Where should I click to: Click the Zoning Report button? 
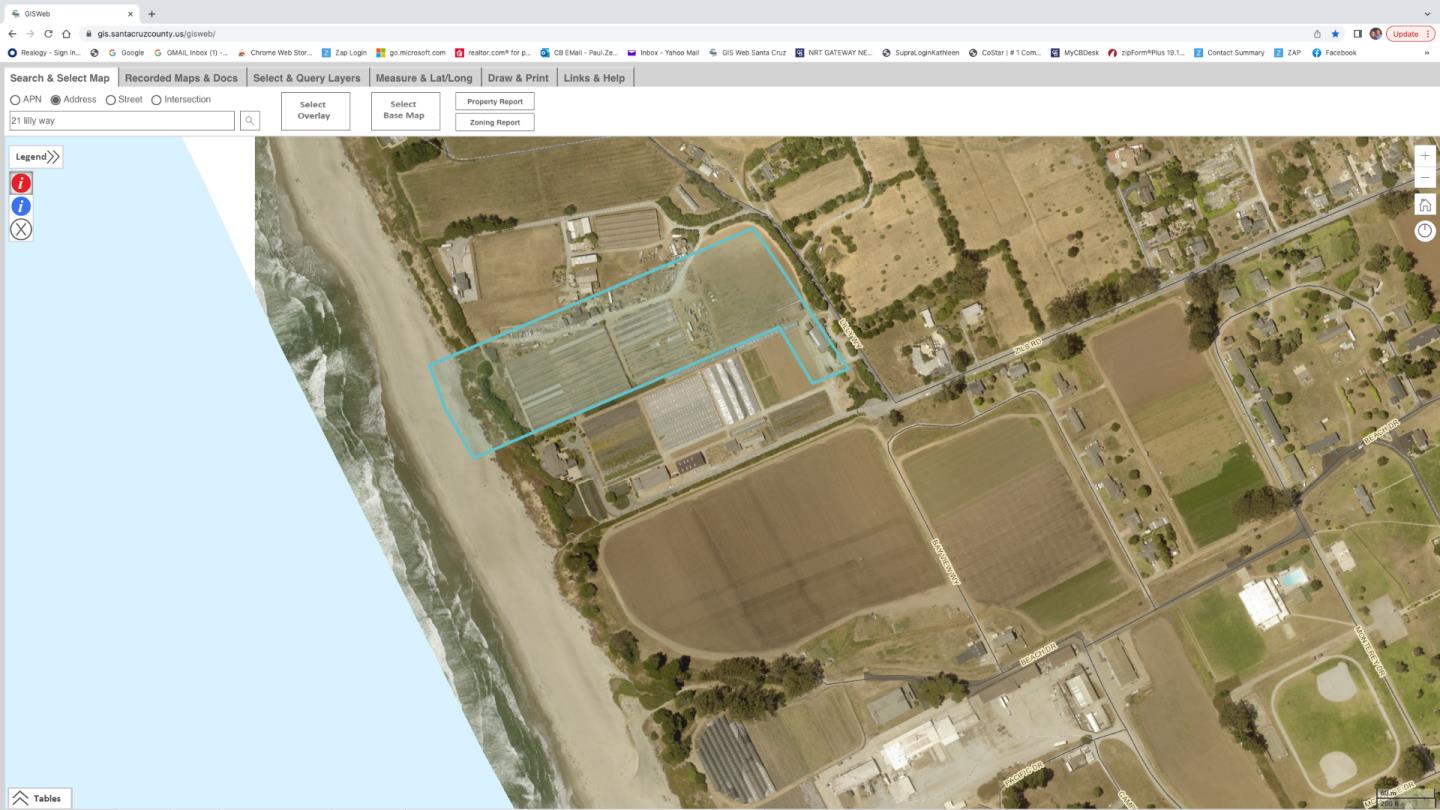tap(495, 122)
